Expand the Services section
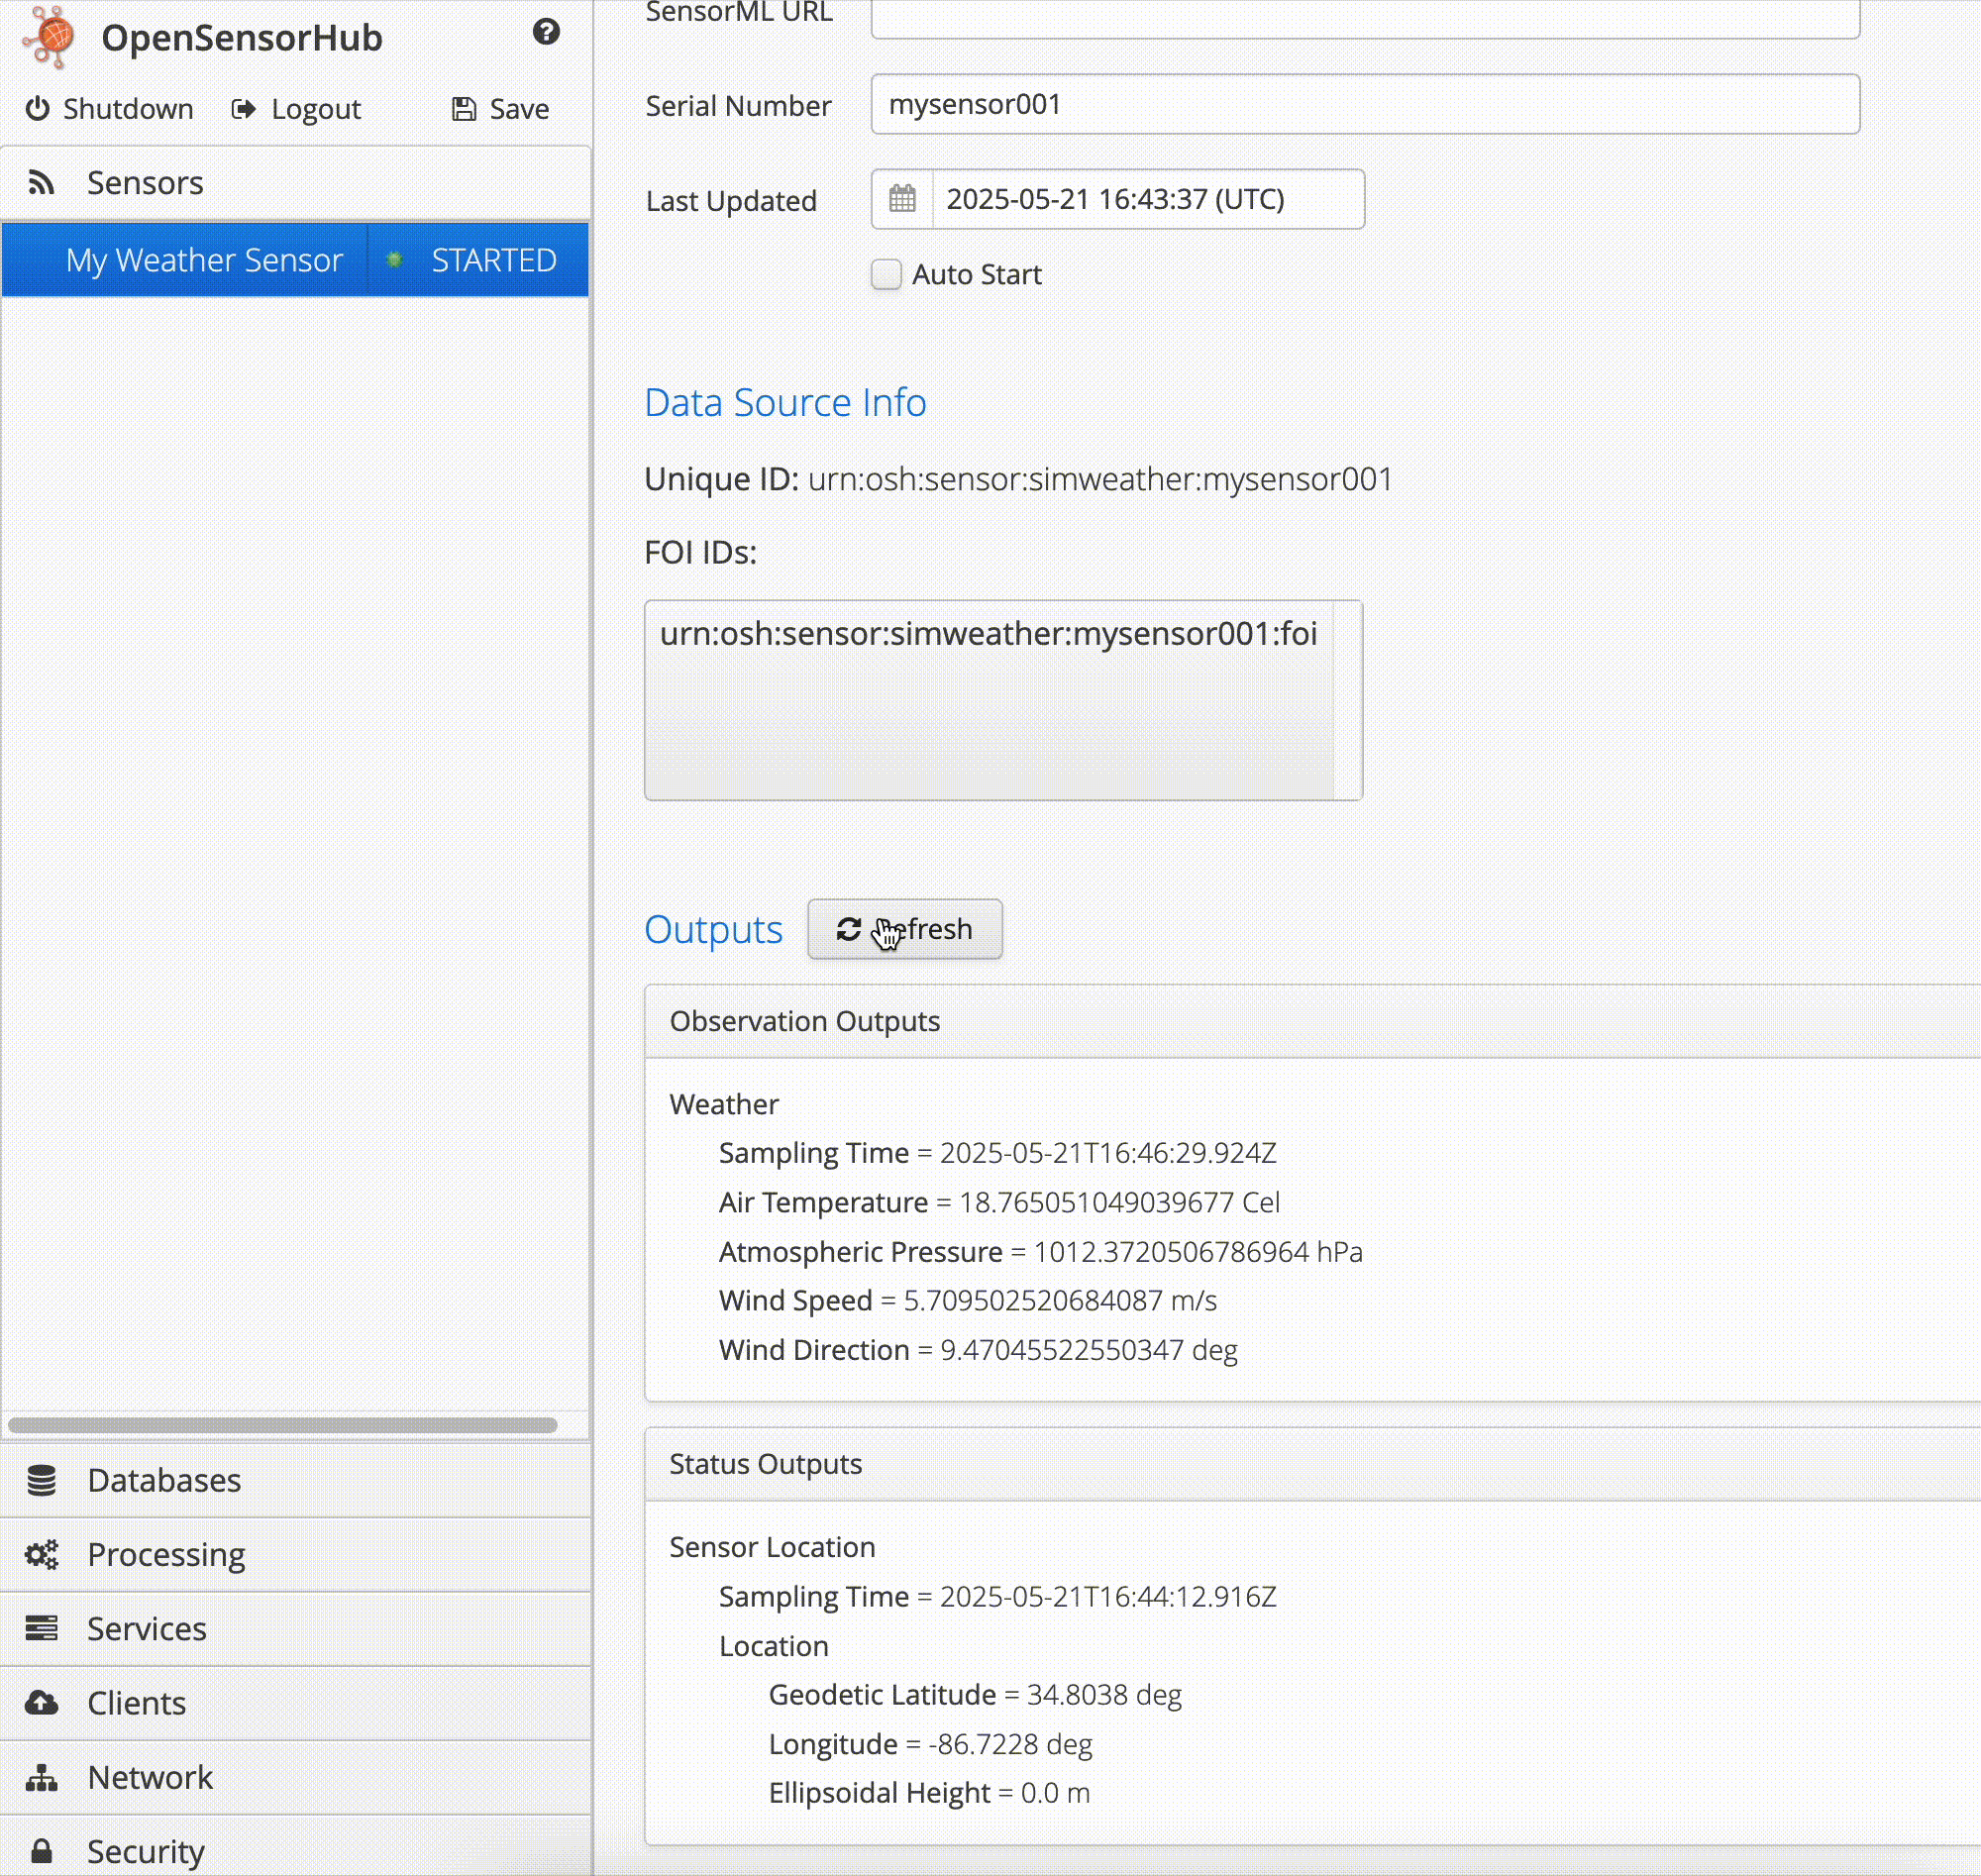Image resolution: width=1981 pixels, height=1876 pixels. pyautogui.click(x=147, y=1628)
